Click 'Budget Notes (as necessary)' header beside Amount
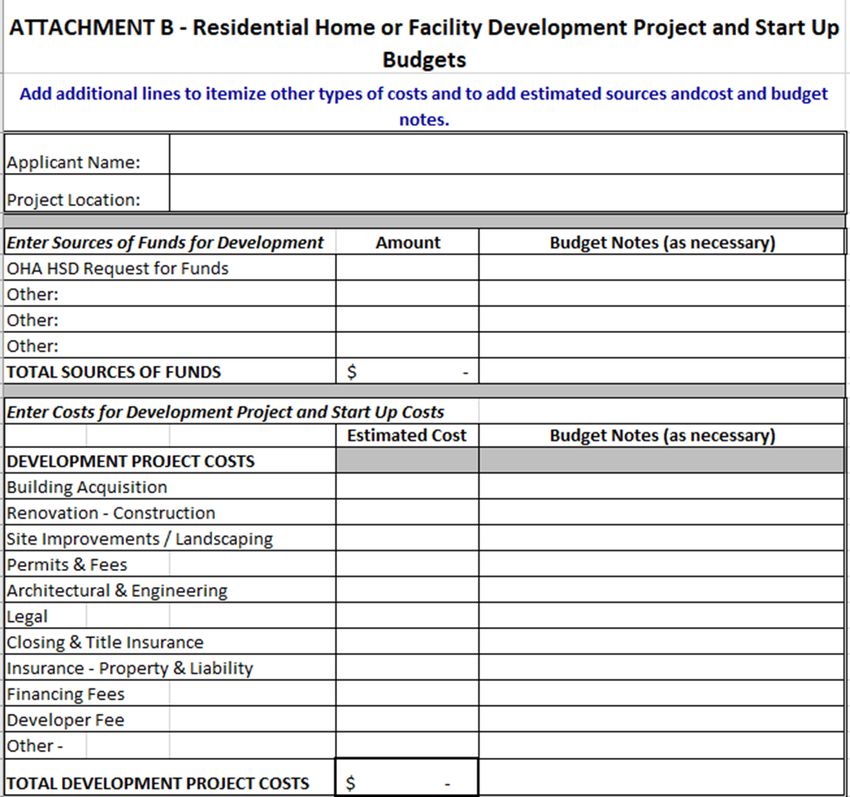 coord(662,242)
